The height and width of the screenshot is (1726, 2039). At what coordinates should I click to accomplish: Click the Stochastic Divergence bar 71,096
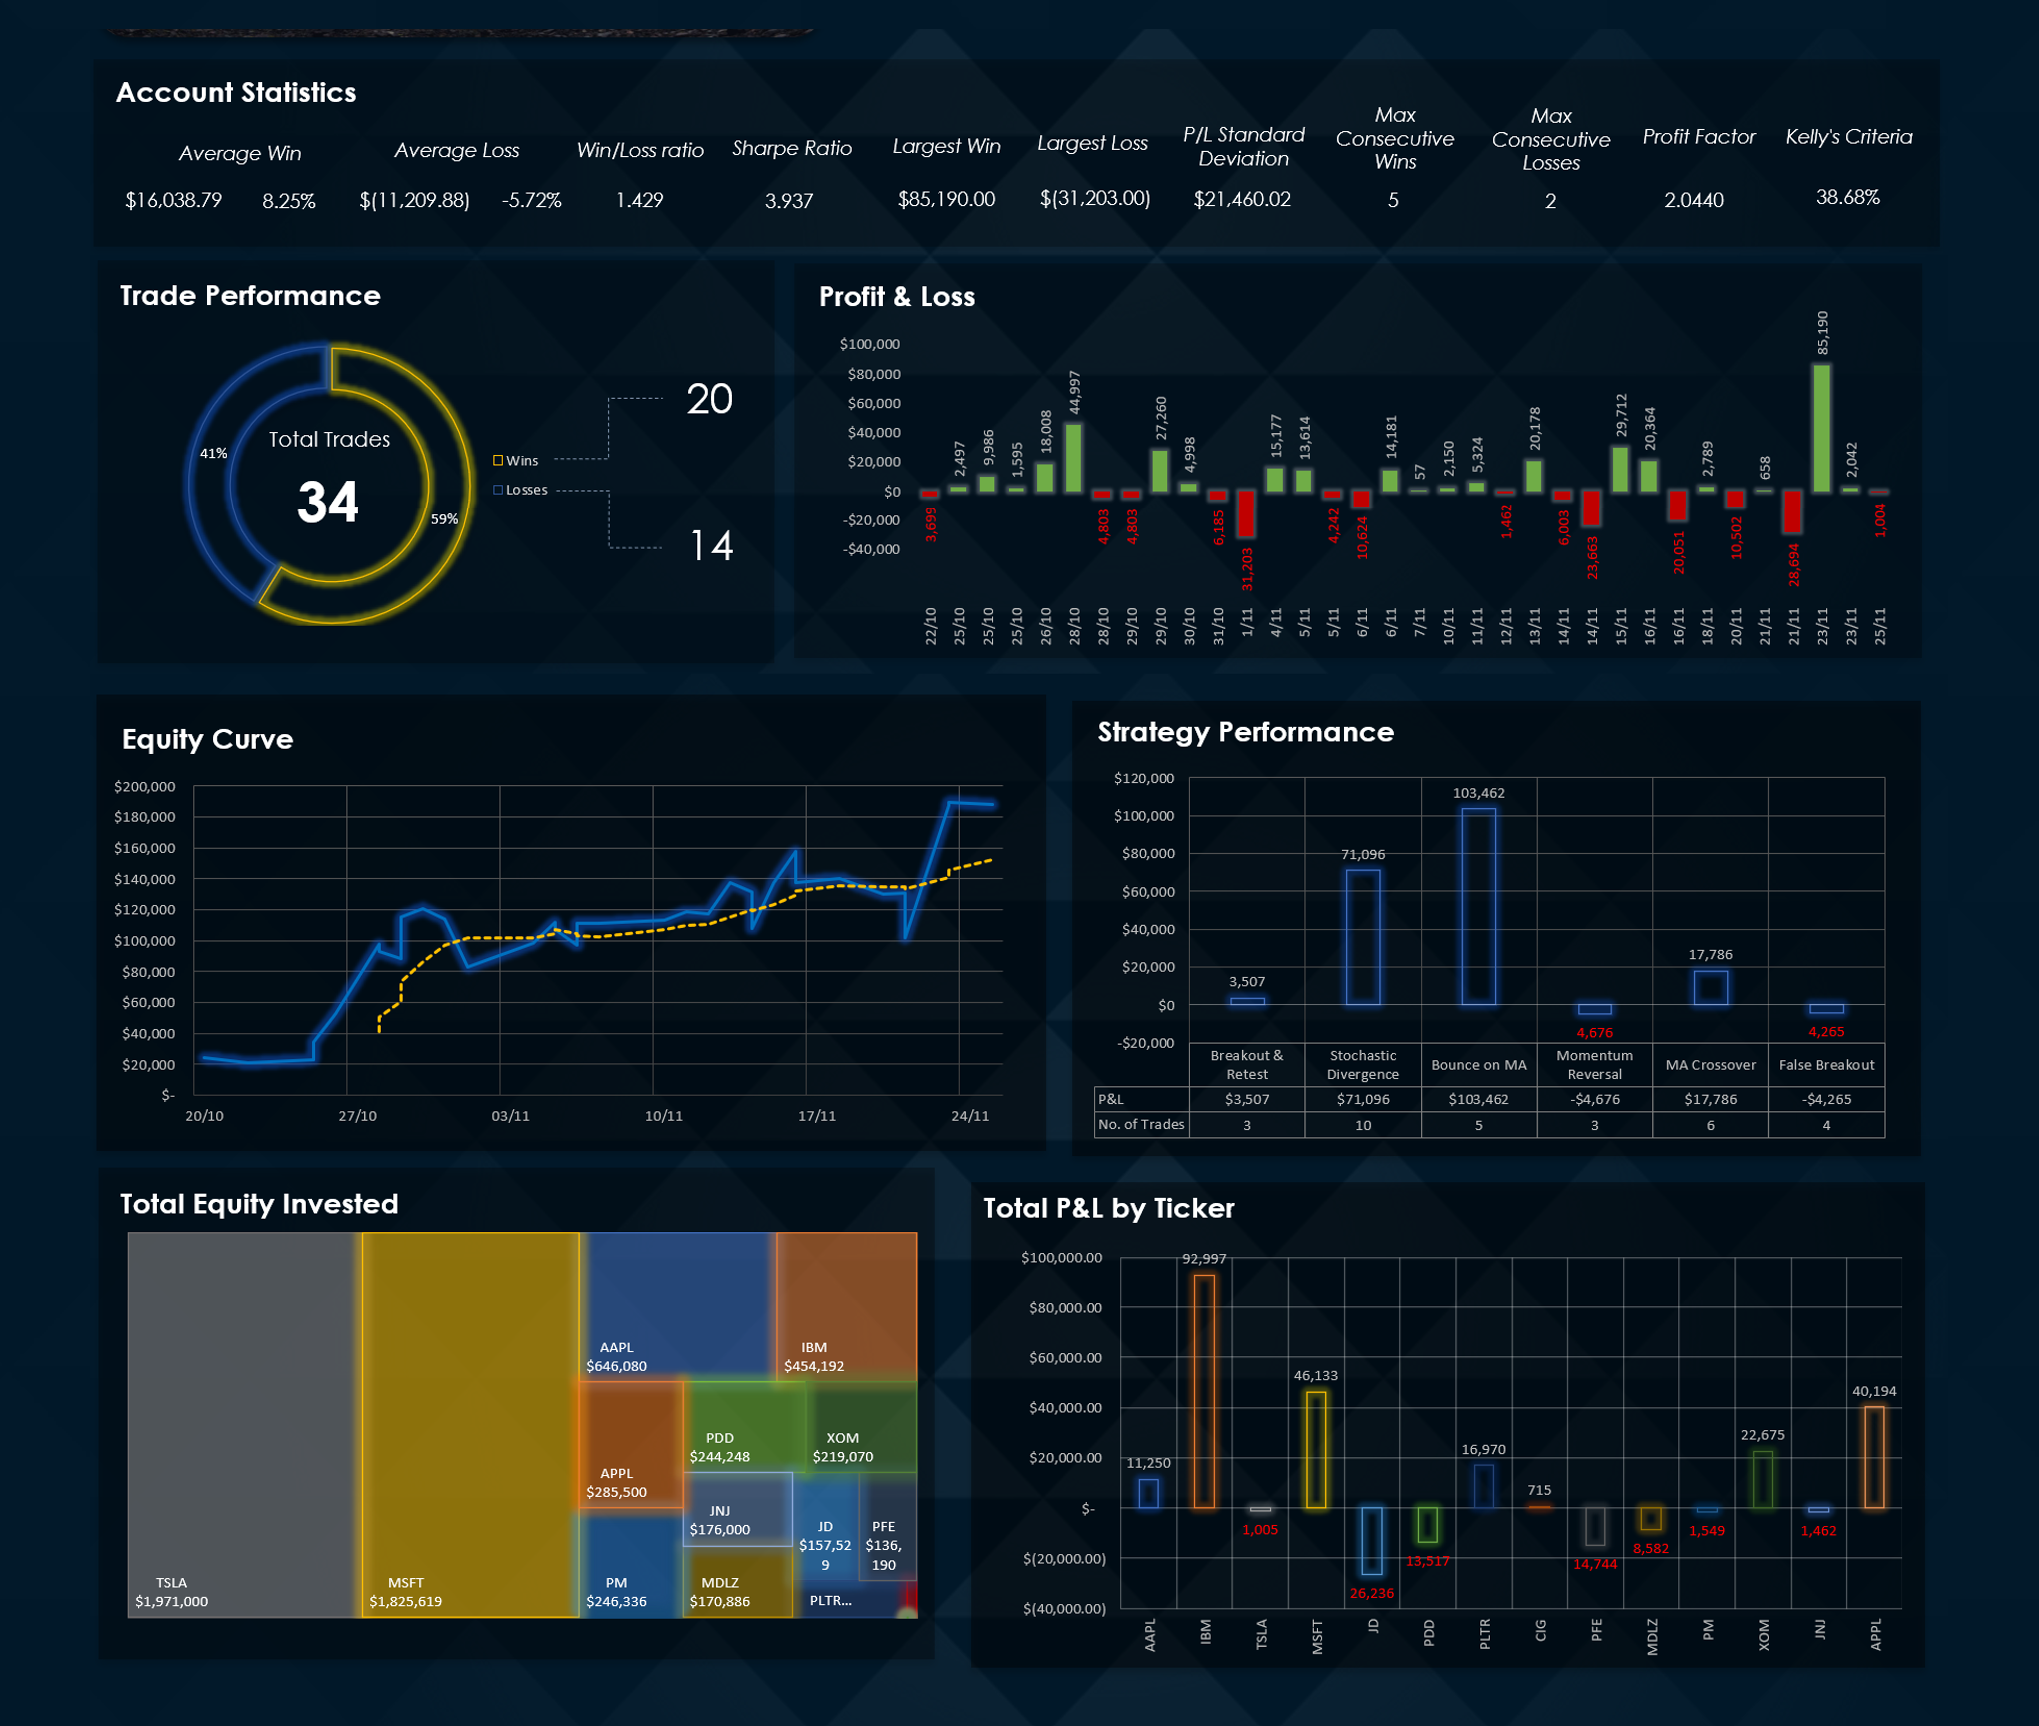point(1362,937)
